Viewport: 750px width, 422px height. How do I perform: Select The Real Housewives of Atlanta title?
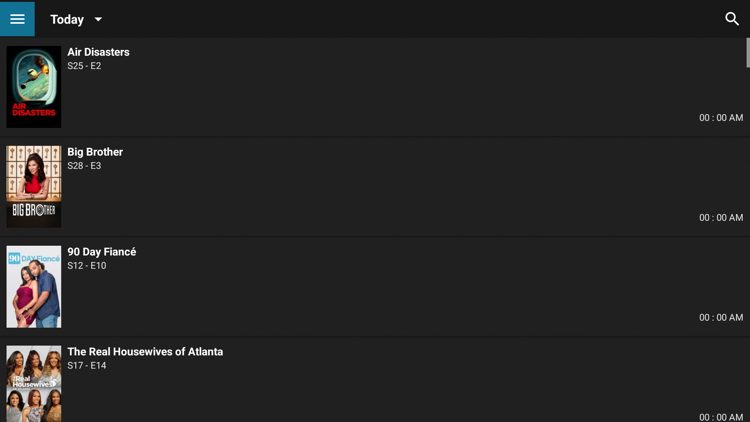coord(145,352)
